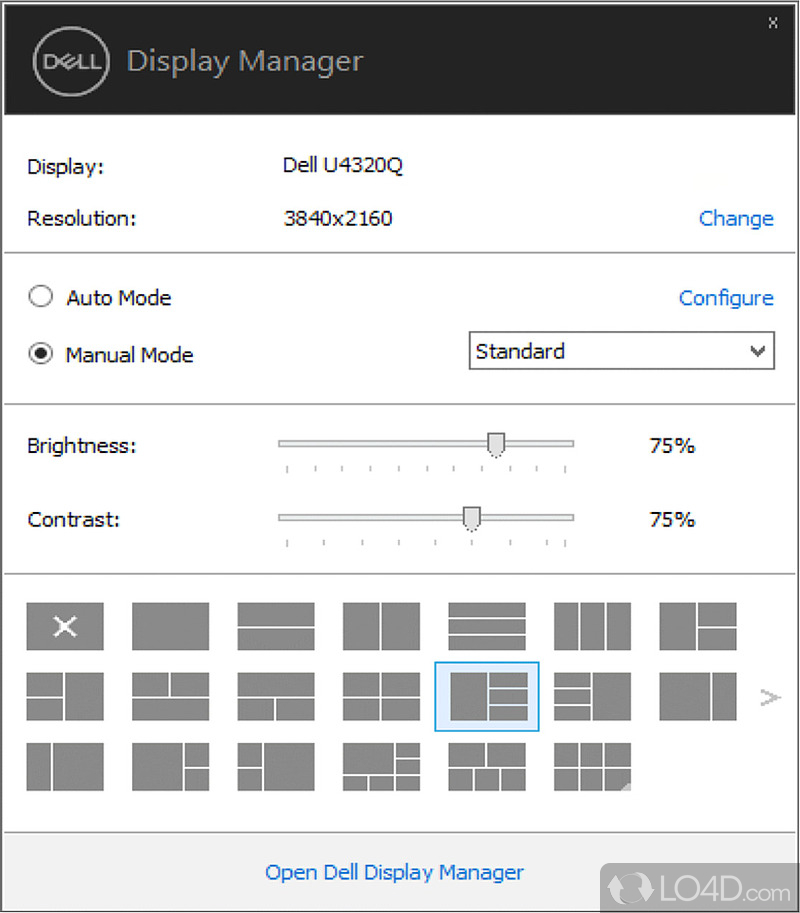Select the Manual Mode radio button

[x=40, y=354]
